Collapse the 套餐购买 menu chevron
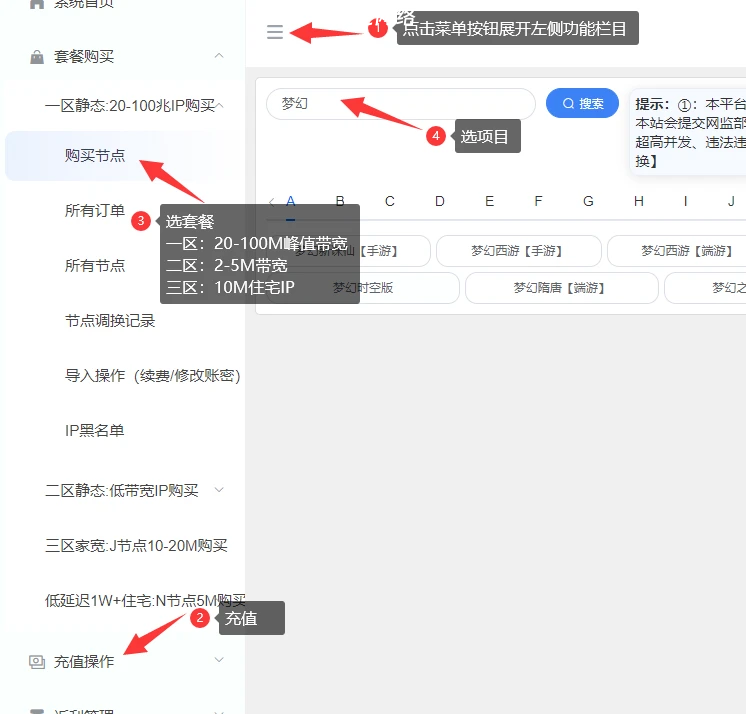This screenshot has width=746, height=714. click(x=219, y=56)
